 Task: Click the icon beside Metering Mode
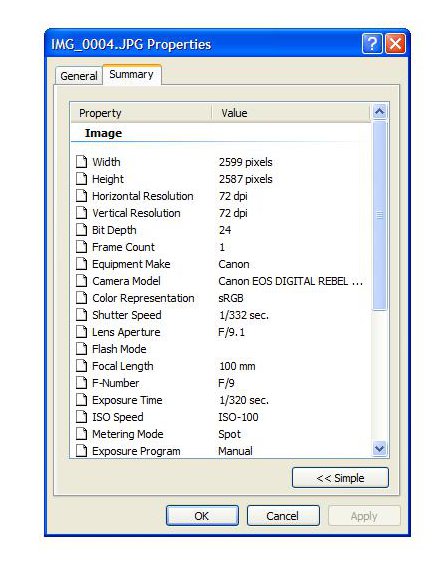[x=81, y=434]
